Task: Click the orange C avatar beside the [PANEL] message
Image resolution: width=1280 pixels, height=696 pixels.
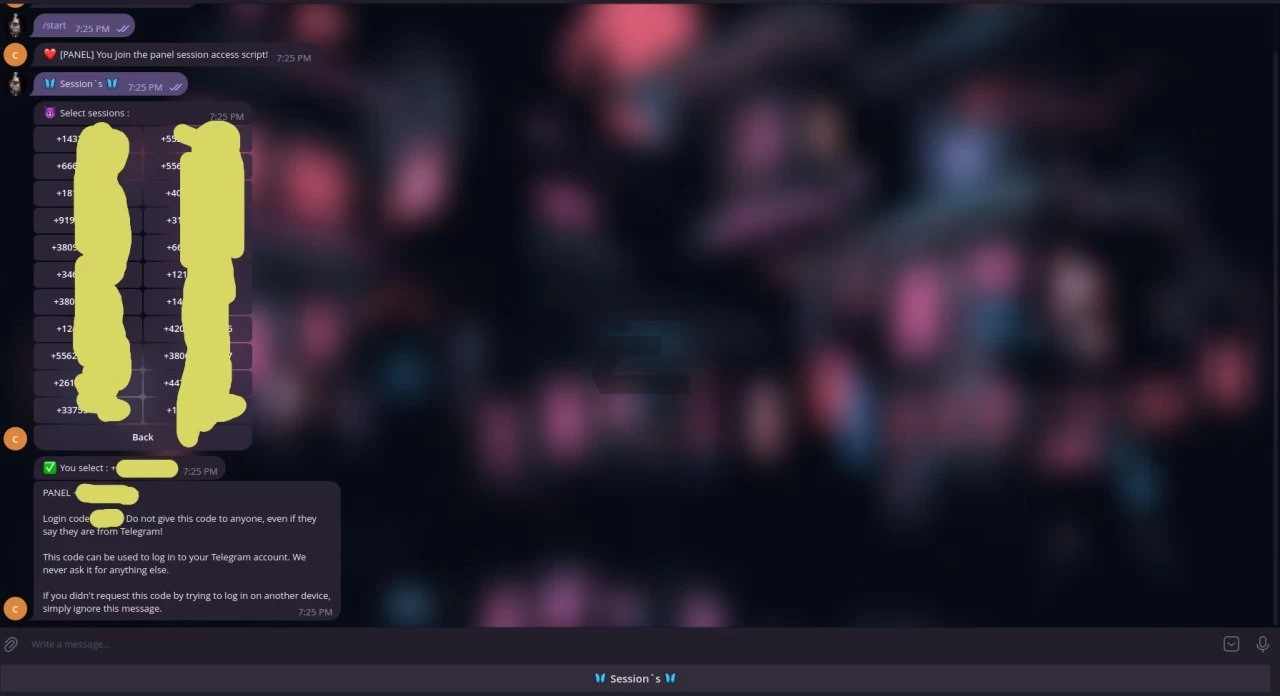Action: click(15, 54)
